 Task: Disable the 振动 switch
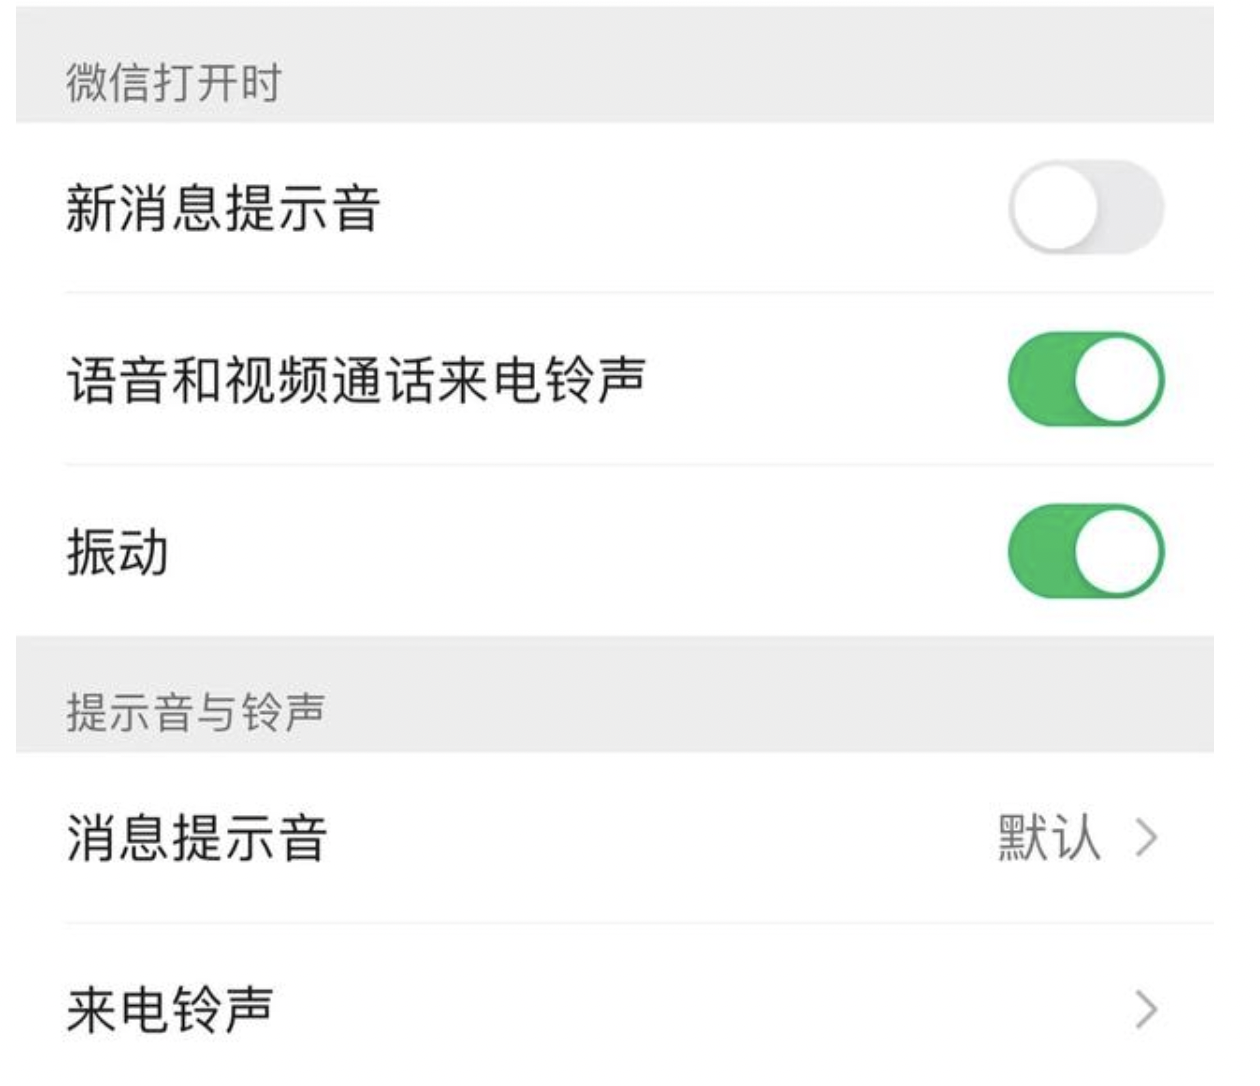[1086, 552]
